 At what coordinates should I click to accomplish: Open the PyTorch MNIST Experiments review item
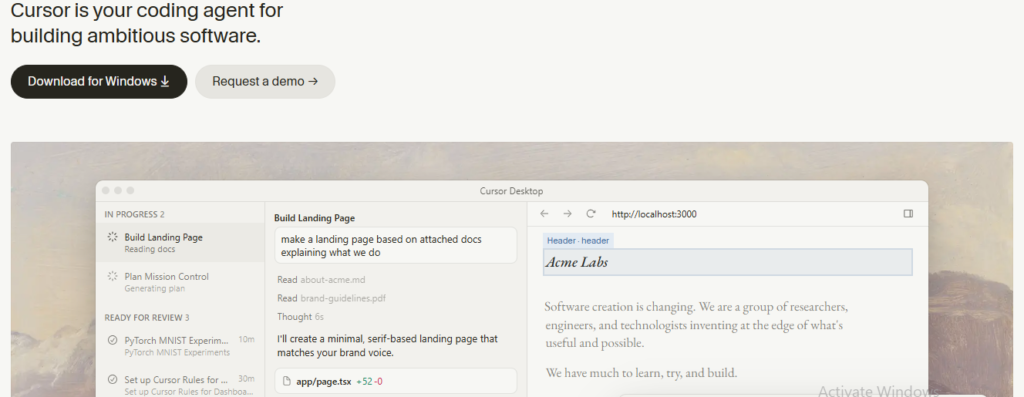click(180, 345)
